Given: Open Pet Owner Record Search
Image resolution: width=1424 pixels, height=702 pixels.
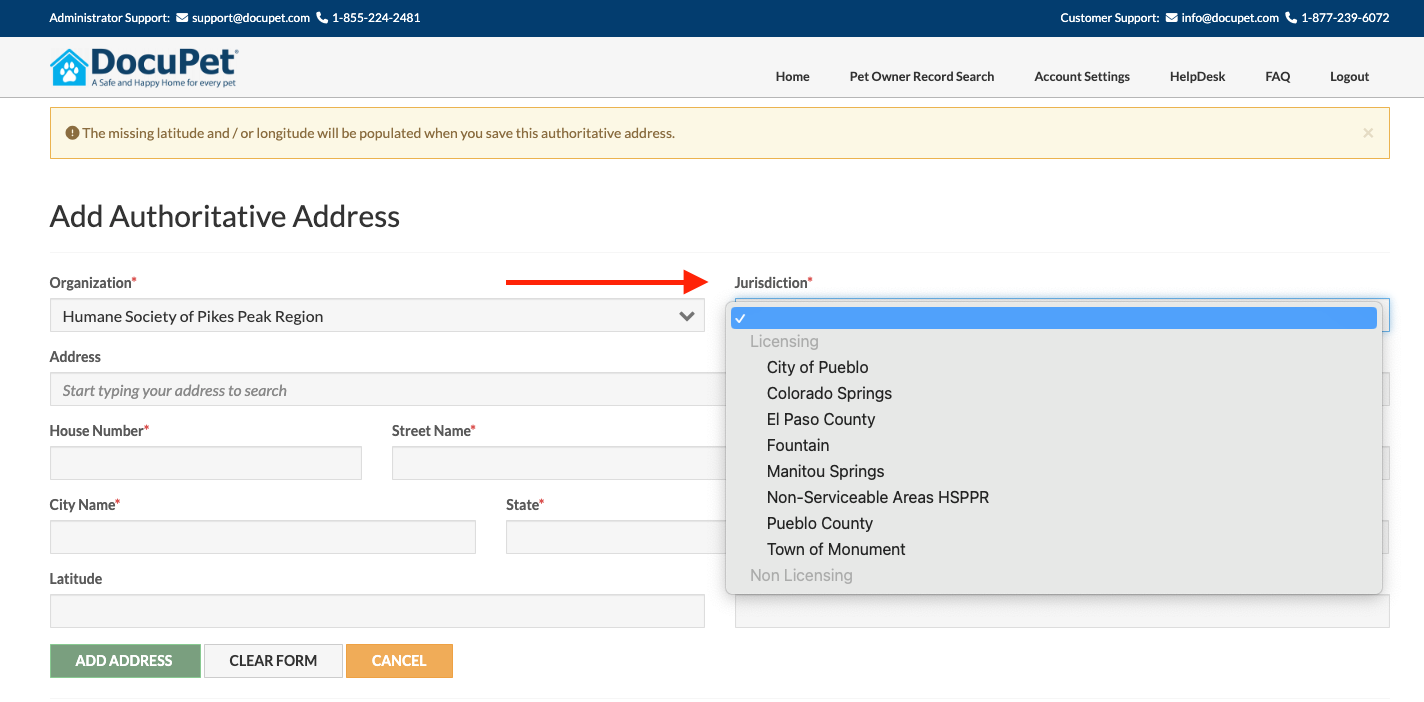Looking at the screenshot, I should point(922,76).
